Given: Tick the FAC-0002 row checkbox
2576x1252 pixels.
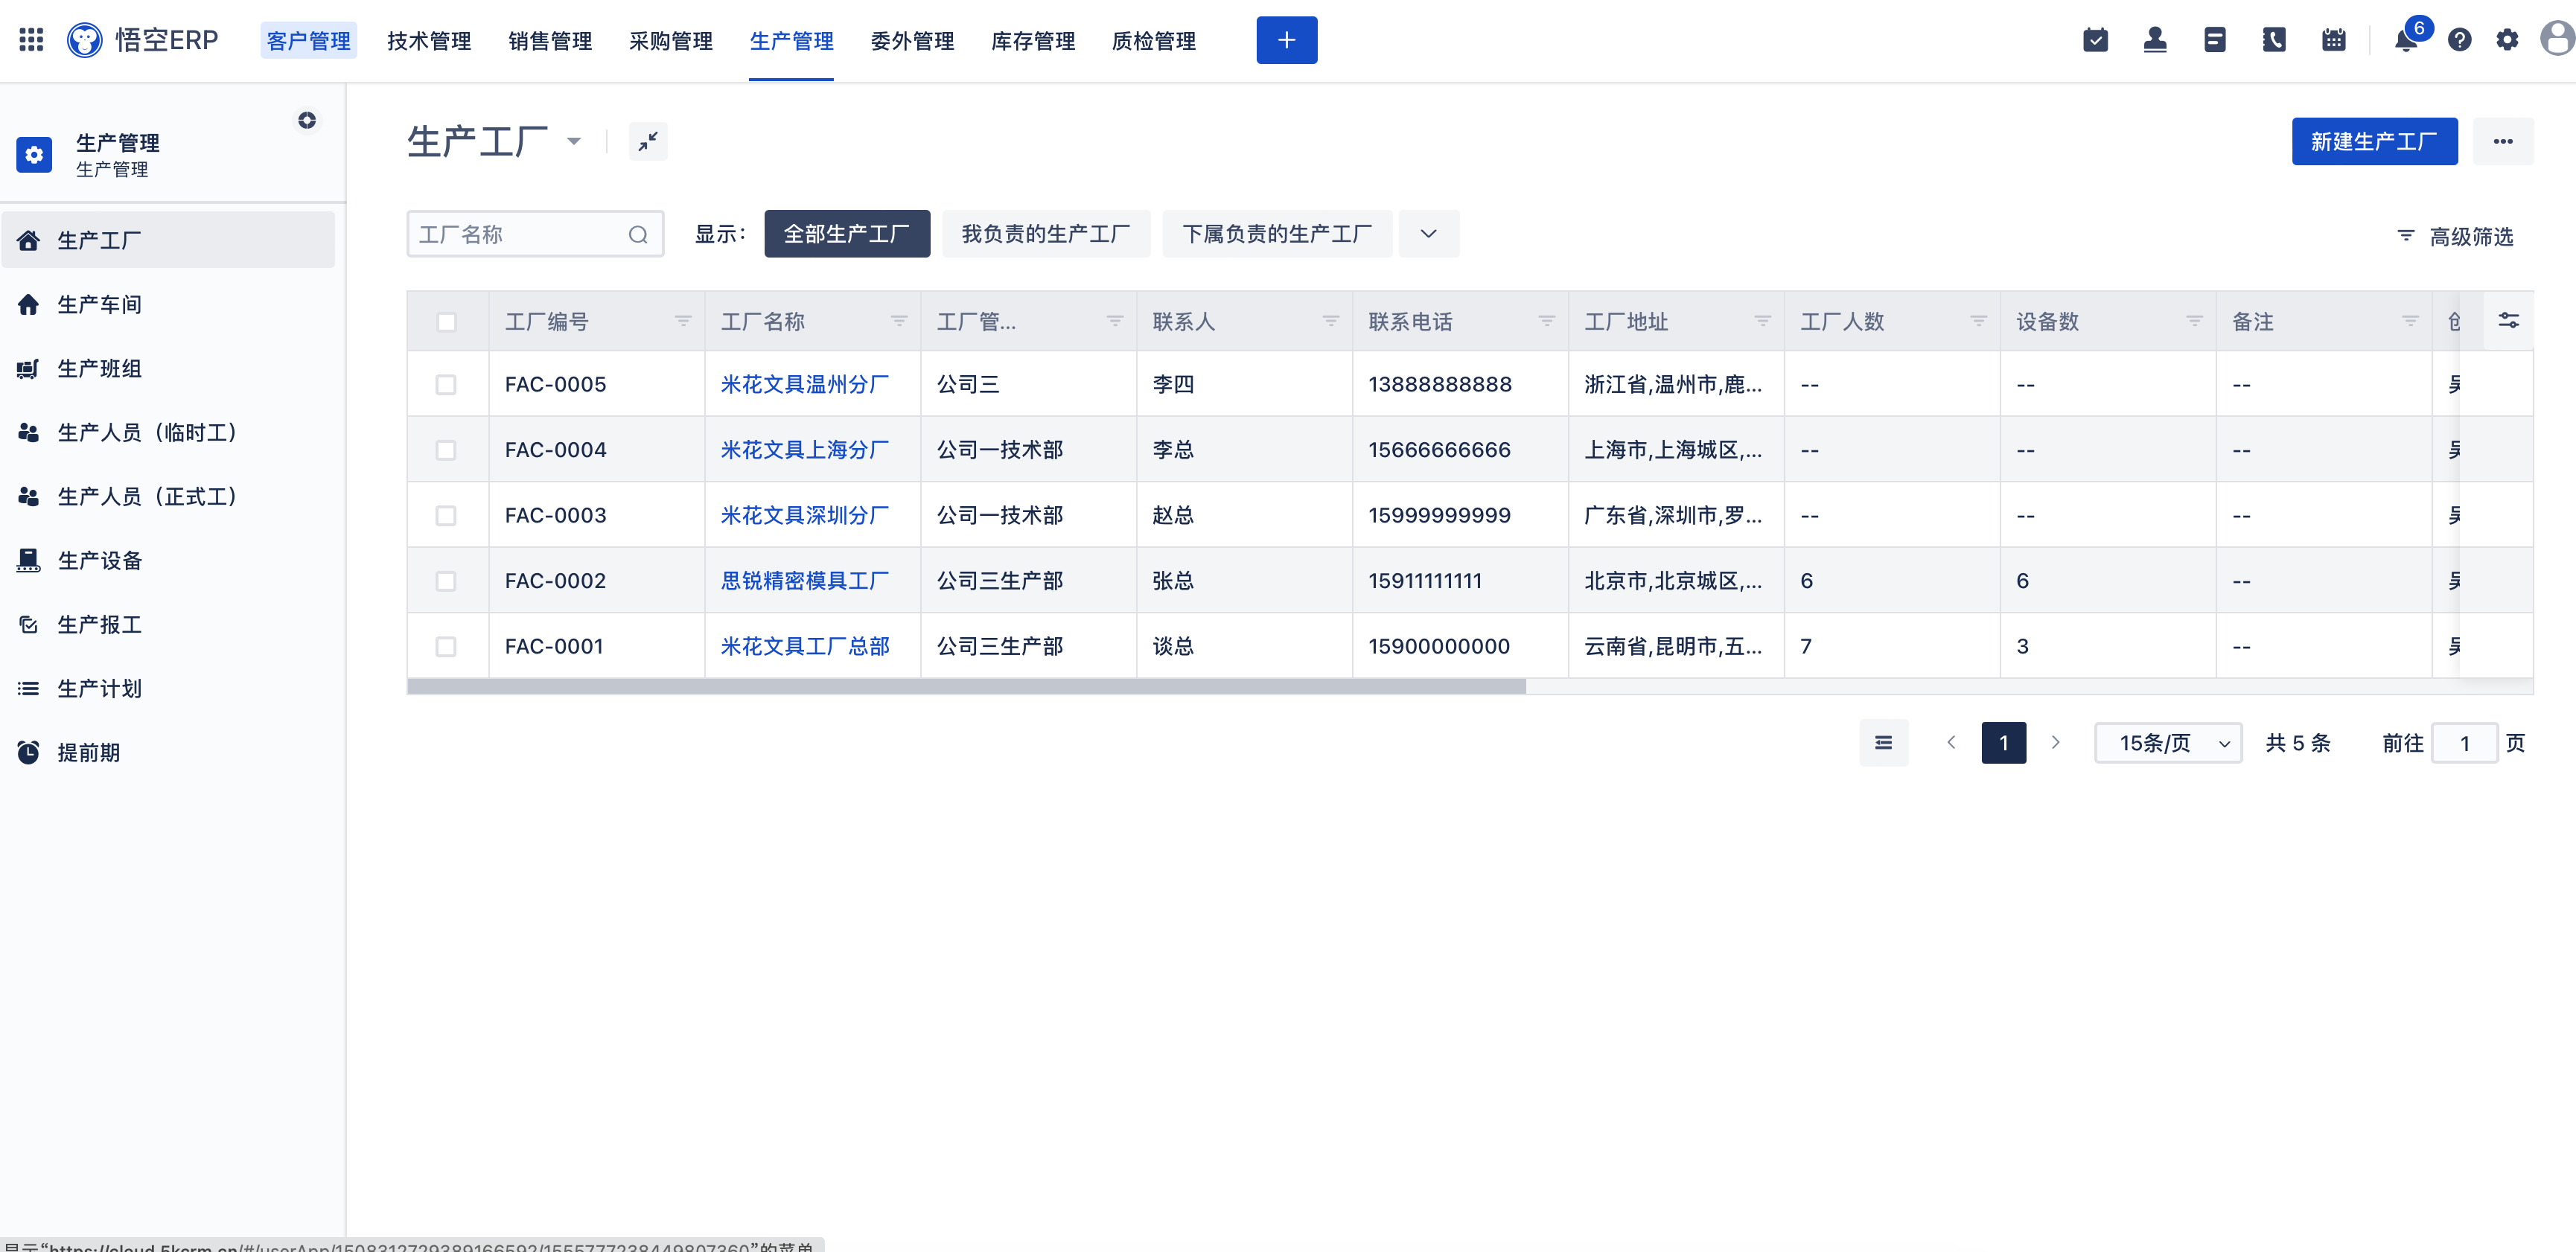Looking at the screenshot, I should [446, 581].
